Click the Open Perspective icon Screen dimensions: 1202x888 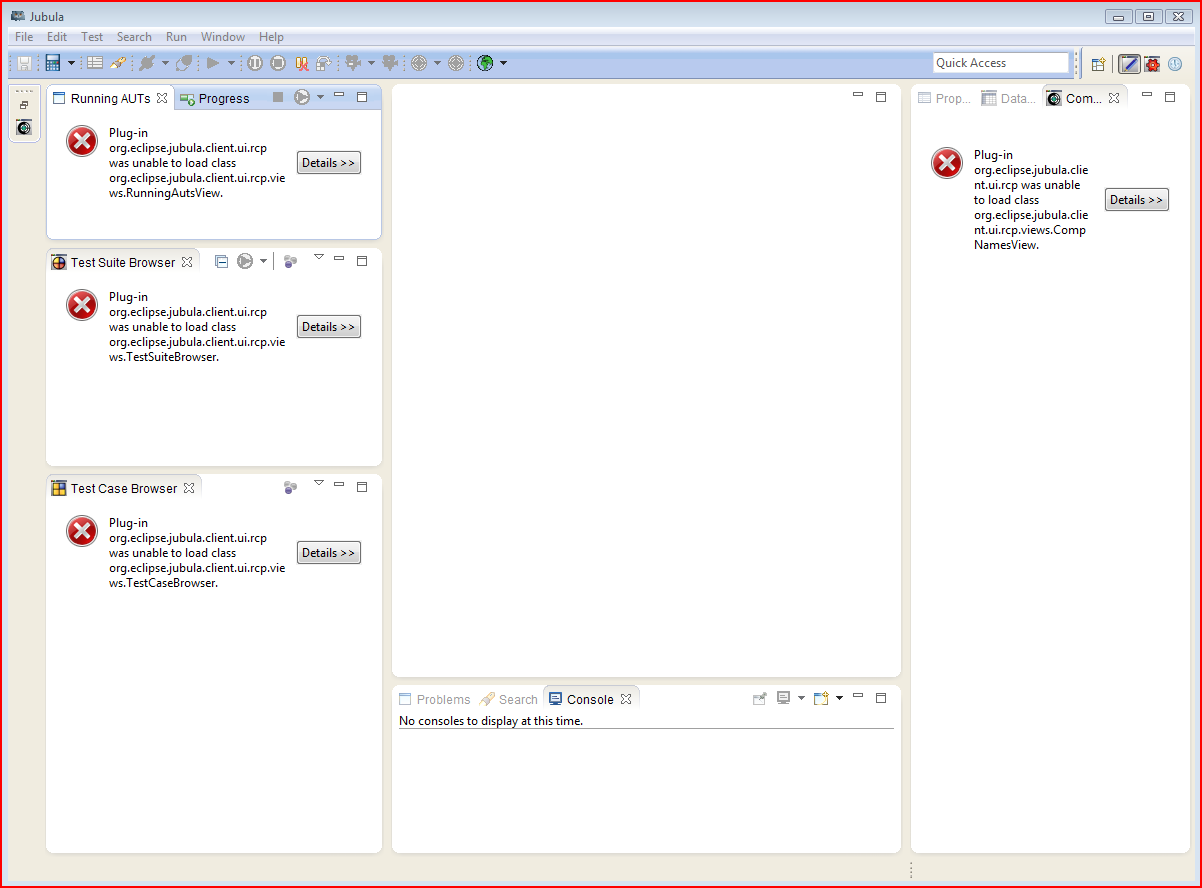tap(1098, 64)
